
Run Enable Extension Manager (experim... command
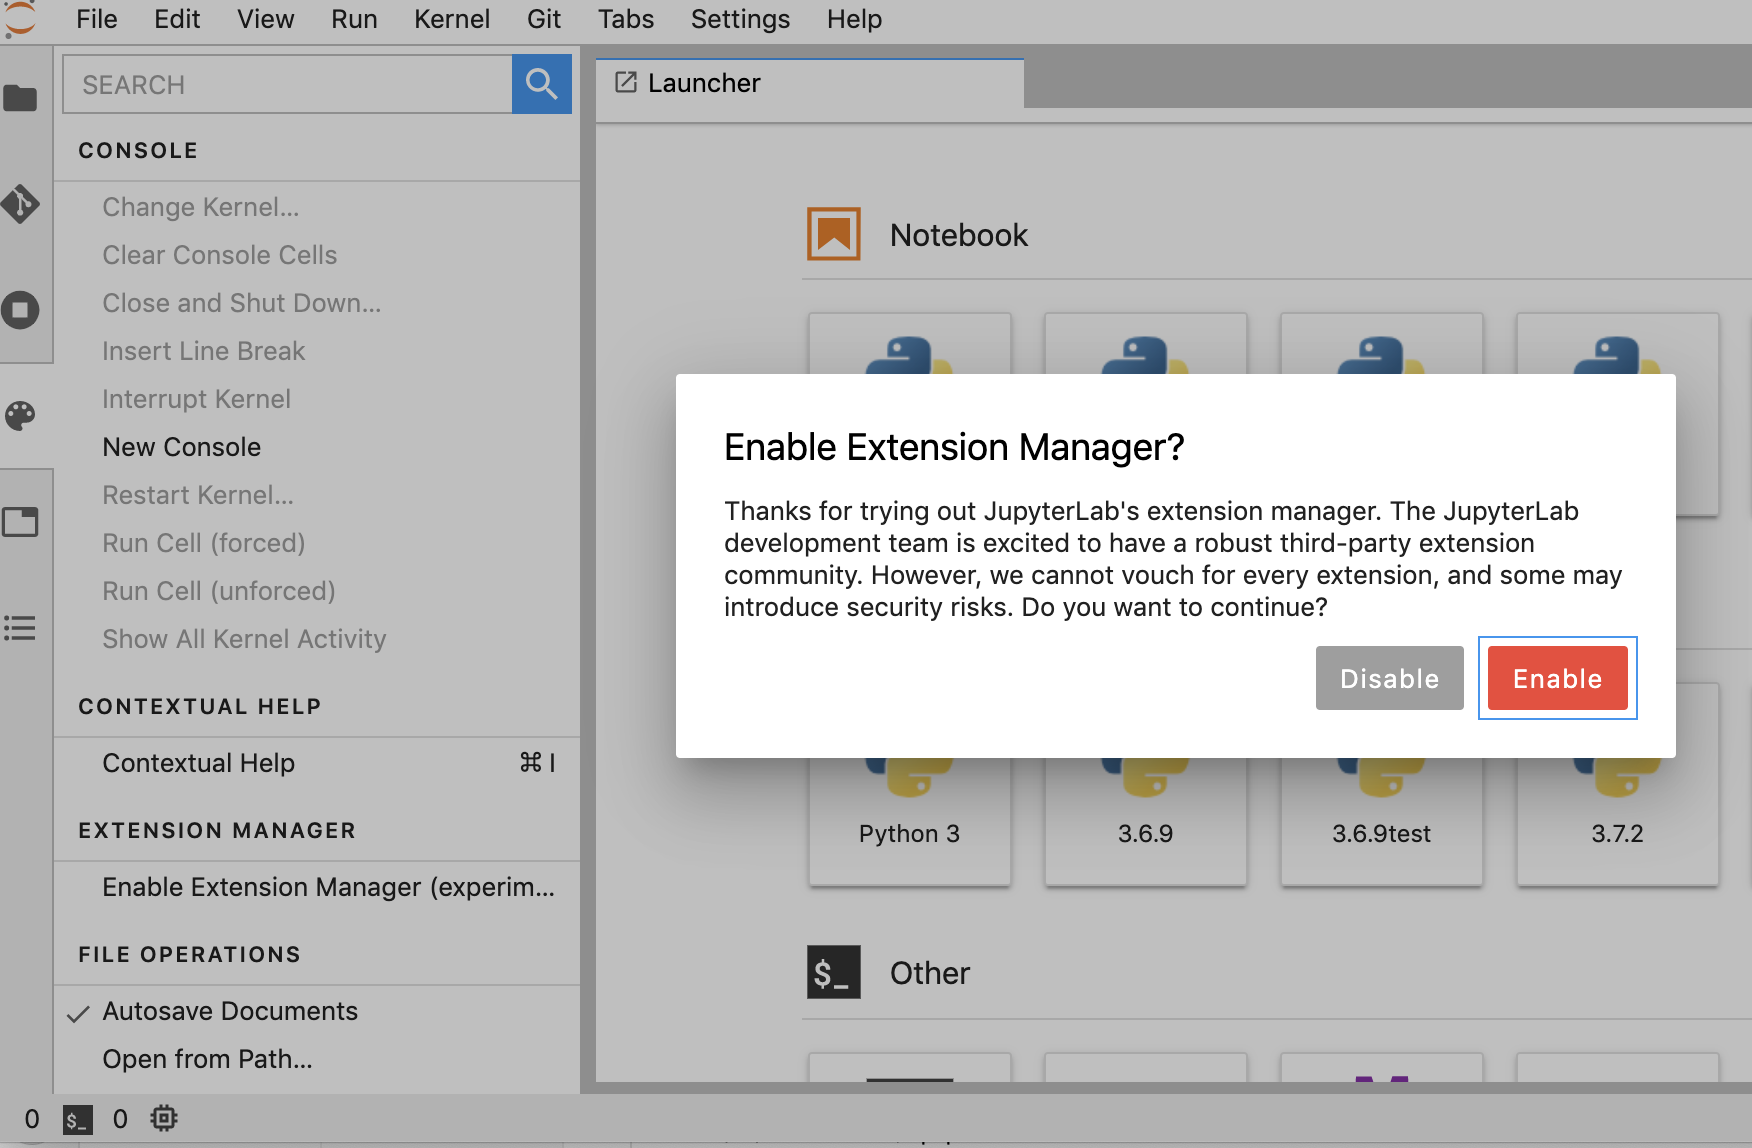tap(316, 887)
